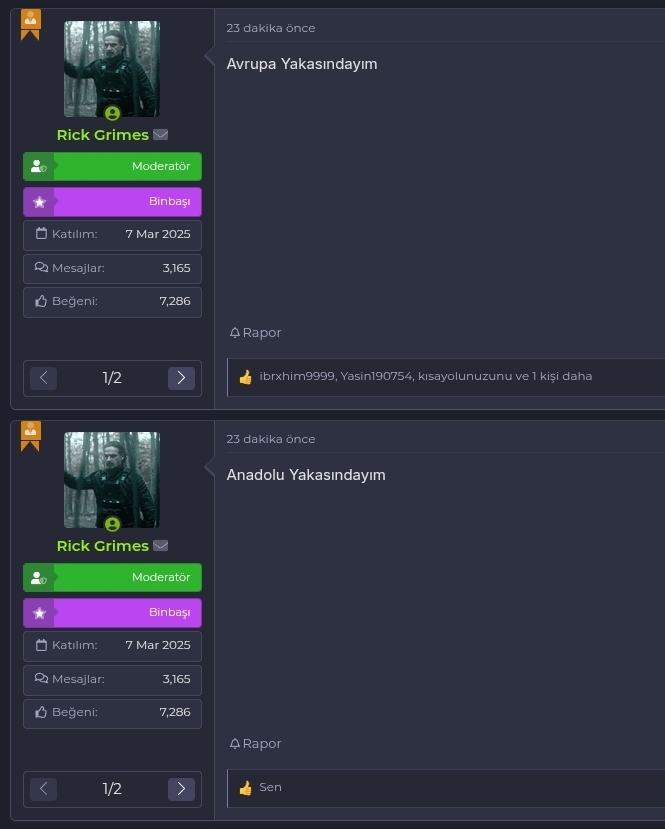Click the orange bookmark badge on second post
The height and width of the screenshot is (829, 665).
pyautogui.click(x=30, y=436)
